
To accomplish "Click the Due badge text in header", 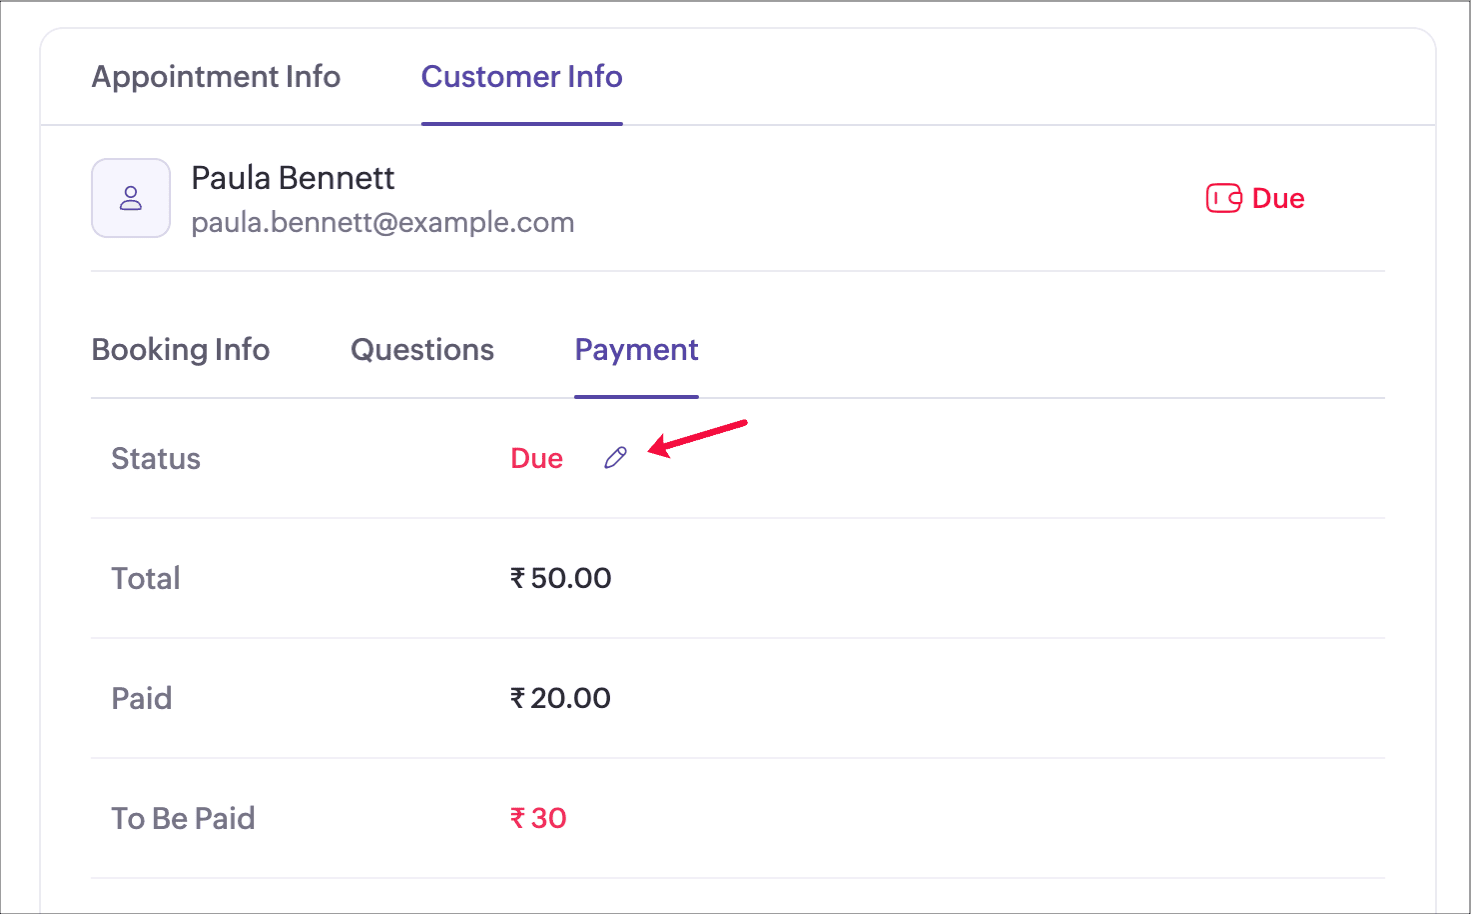I will 1278,198.
